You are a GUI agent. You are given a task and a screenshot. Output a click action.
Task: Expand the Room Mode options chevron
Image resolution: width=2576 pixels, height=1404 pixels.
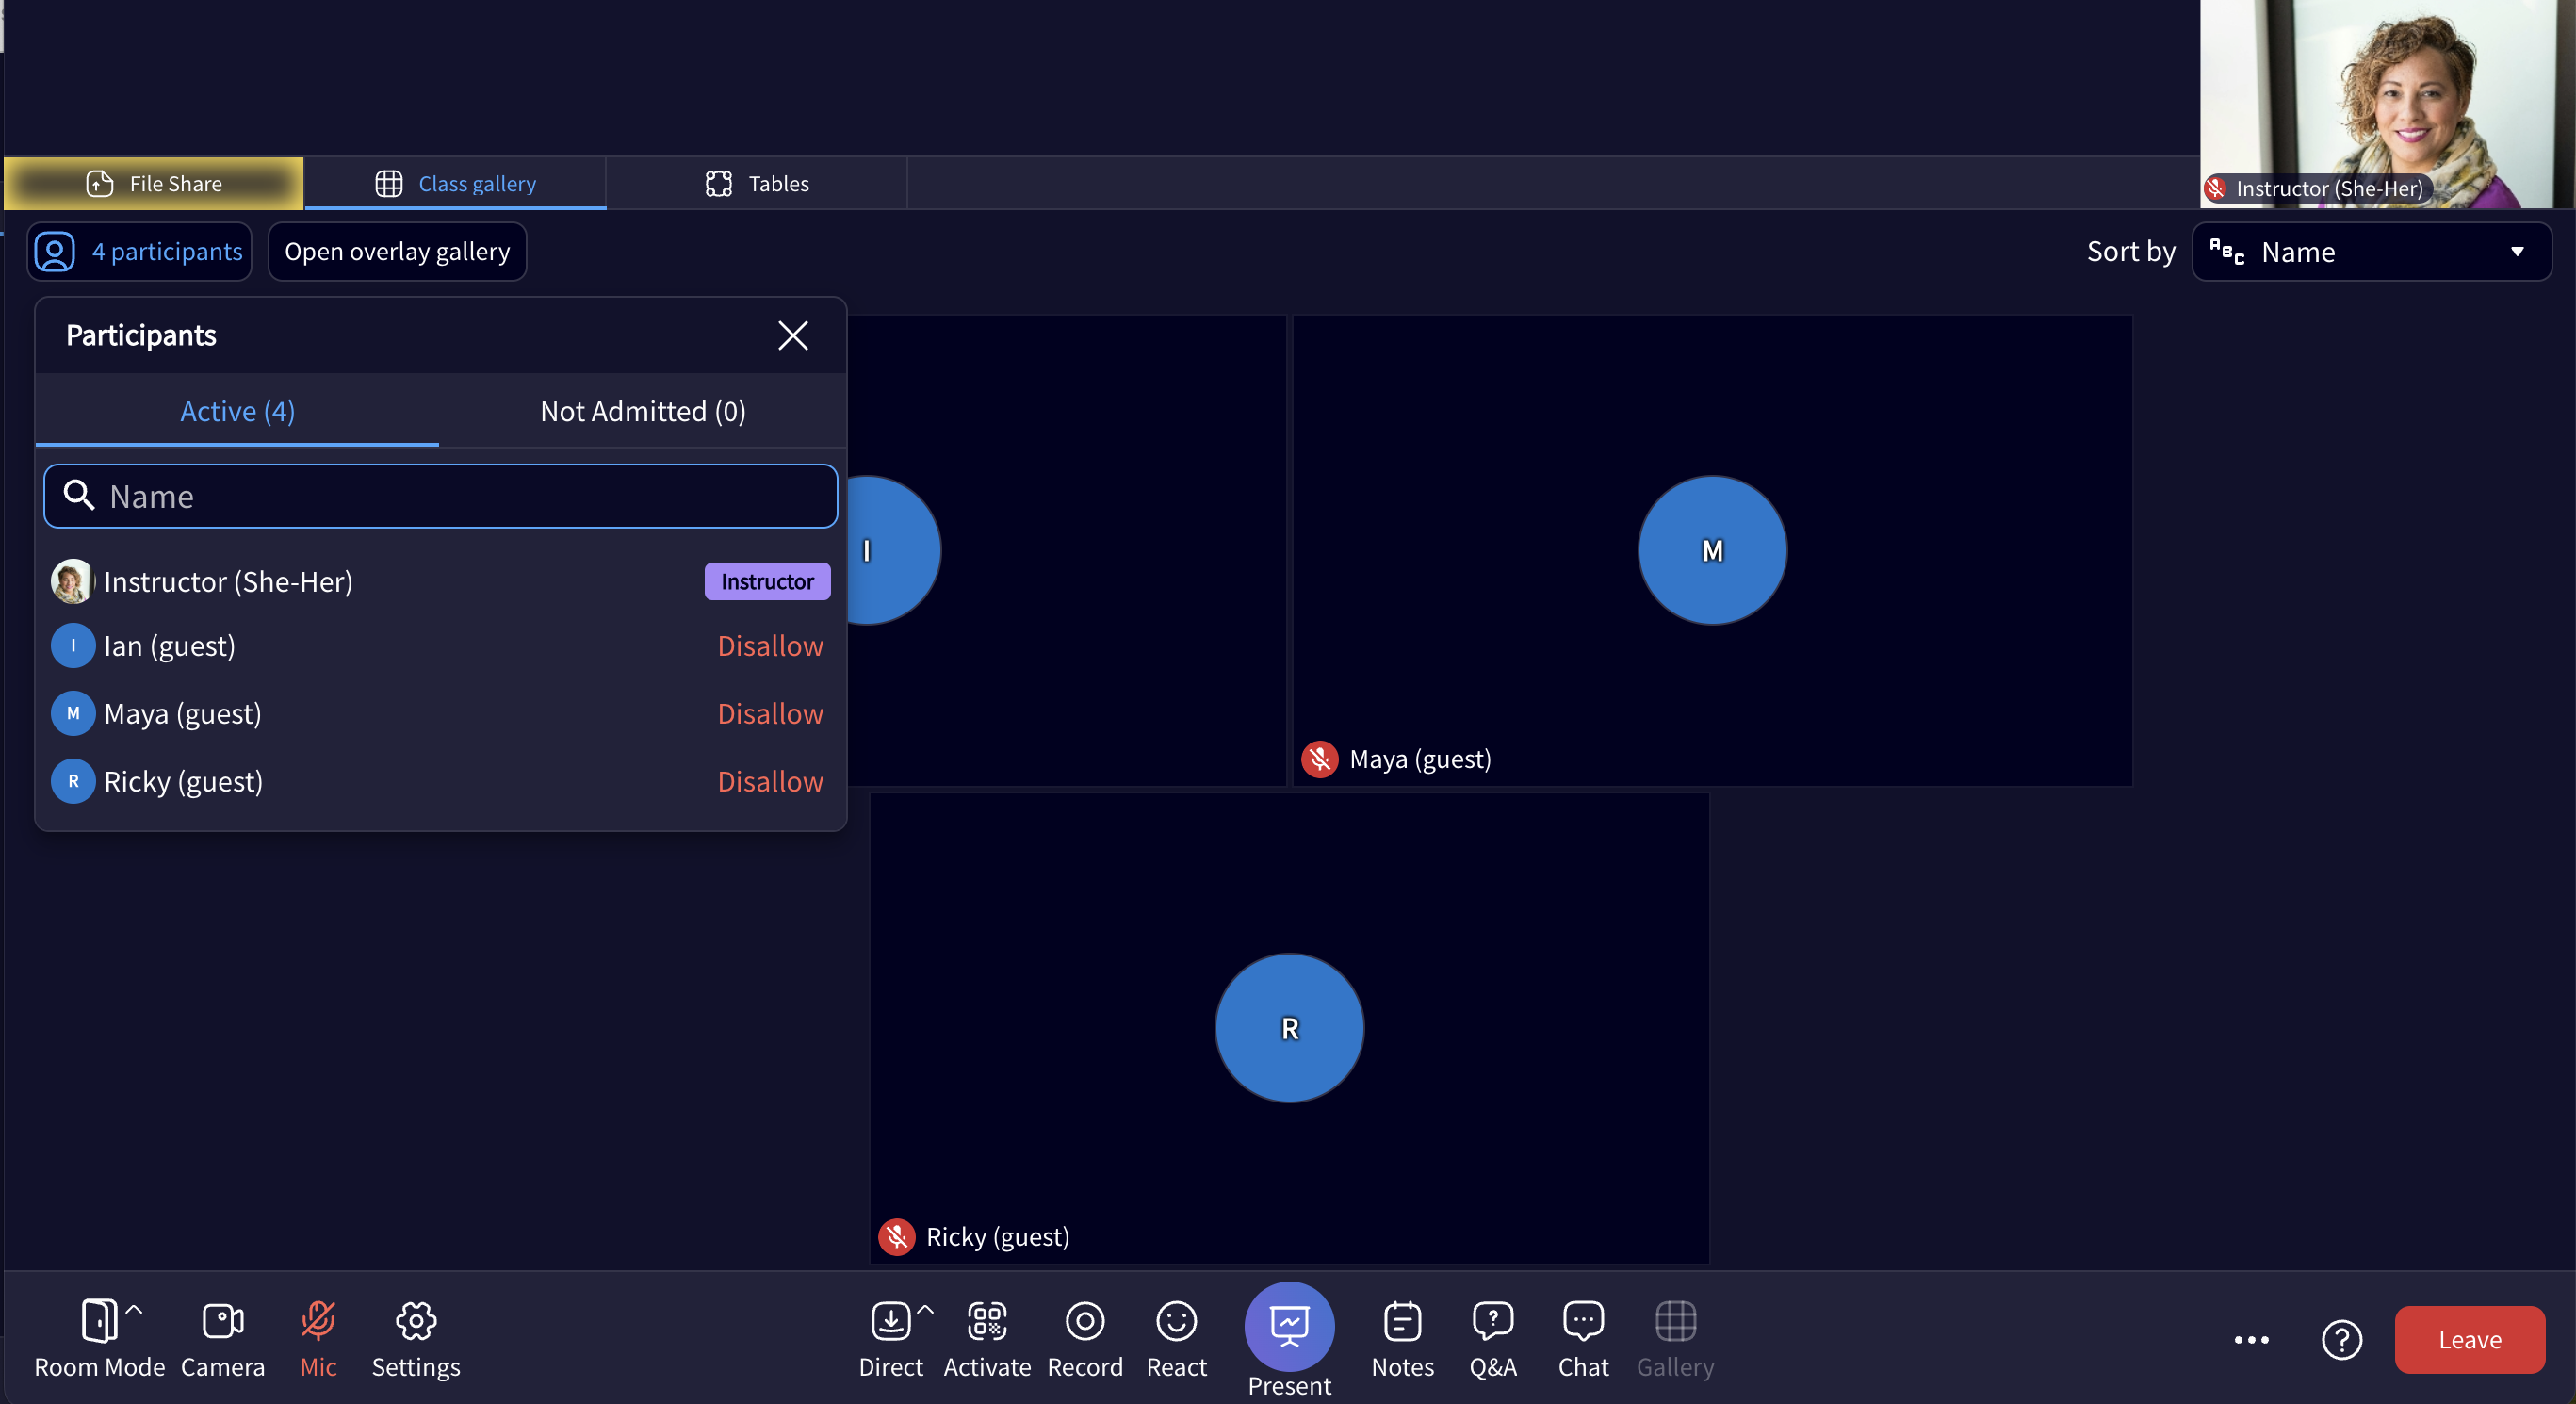[134, 1308]
